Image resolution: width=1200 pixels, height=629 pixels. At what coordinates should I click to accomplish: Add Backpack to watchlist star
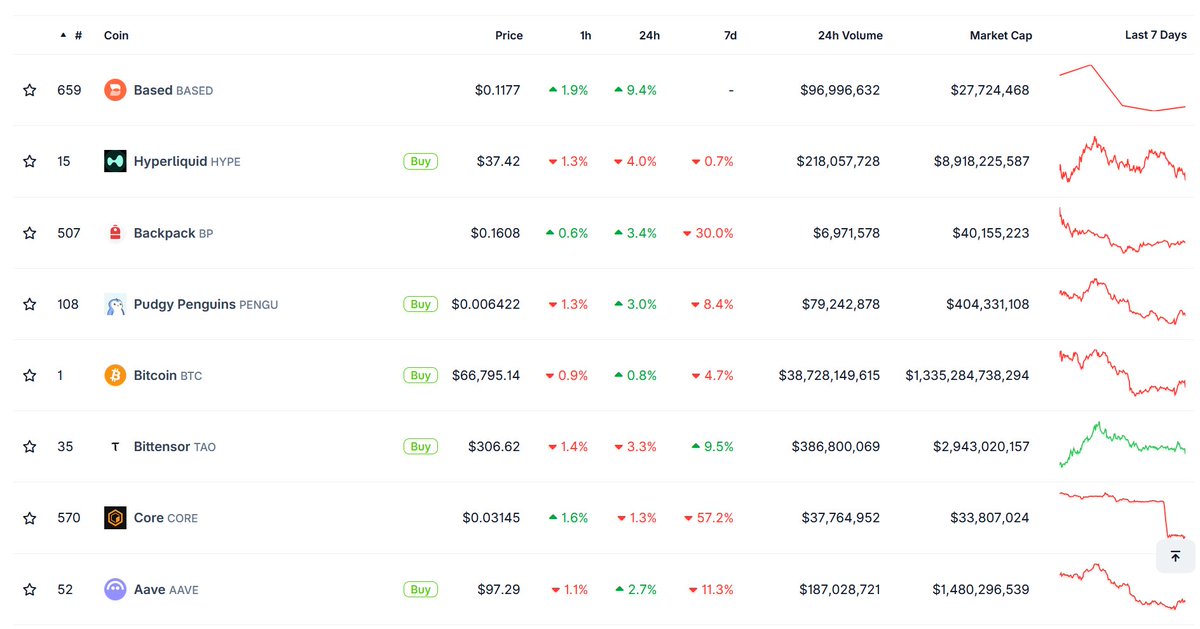[30, 233]
